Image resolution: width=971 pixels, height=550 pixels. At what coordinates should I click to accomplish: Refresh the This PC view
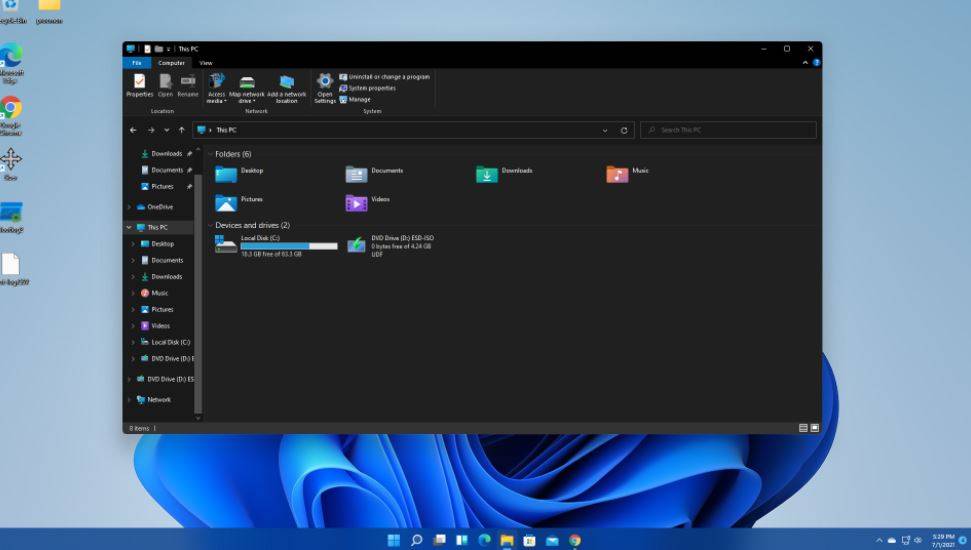(x=624, y=130)
